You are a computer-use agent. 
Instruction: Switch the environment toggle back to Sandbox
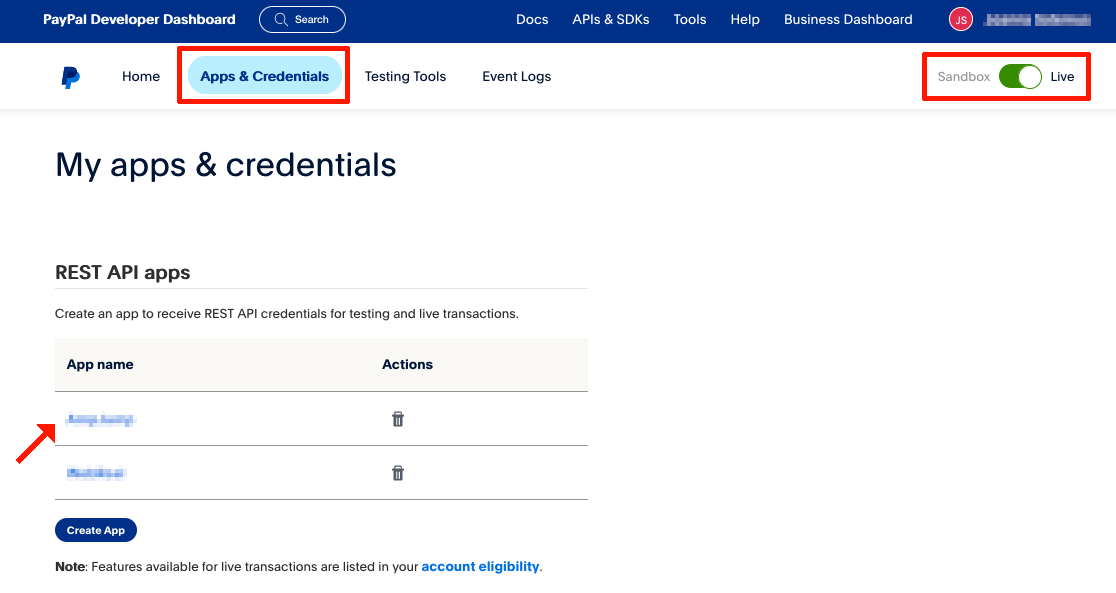(x=1019, y=76)
